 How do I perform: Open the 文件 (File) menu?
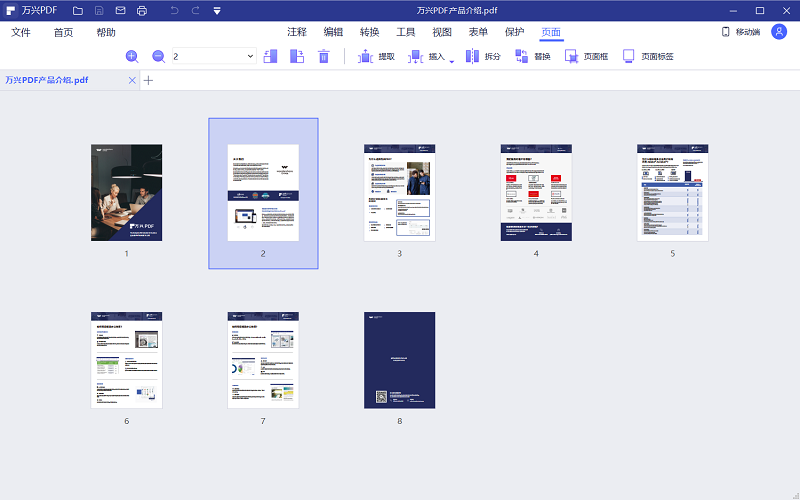[x=21, y=32]
